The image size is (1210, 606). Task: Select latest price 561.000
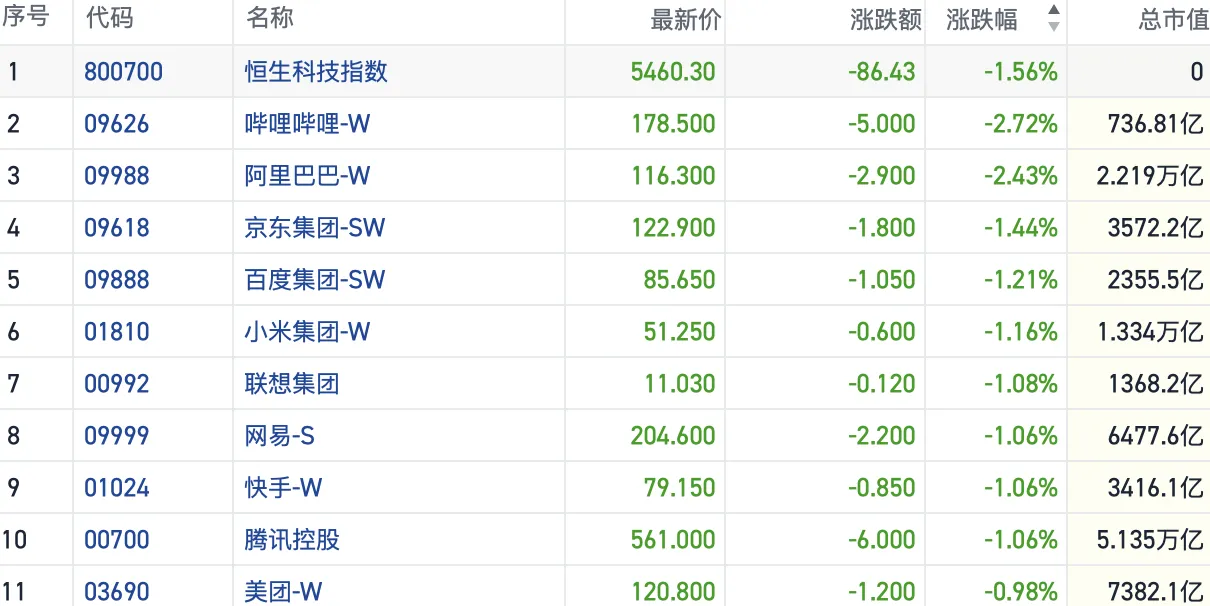pos(673,540)
